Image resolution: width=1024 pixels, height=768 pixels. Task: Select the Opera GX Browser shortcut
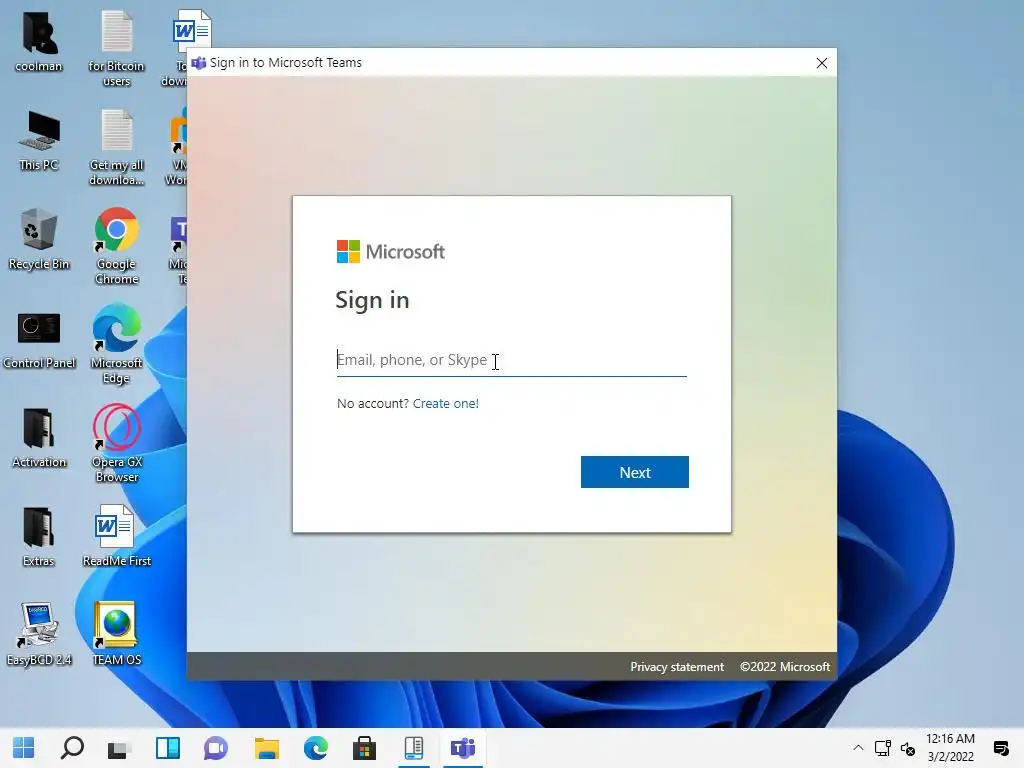tap(116, 444)
